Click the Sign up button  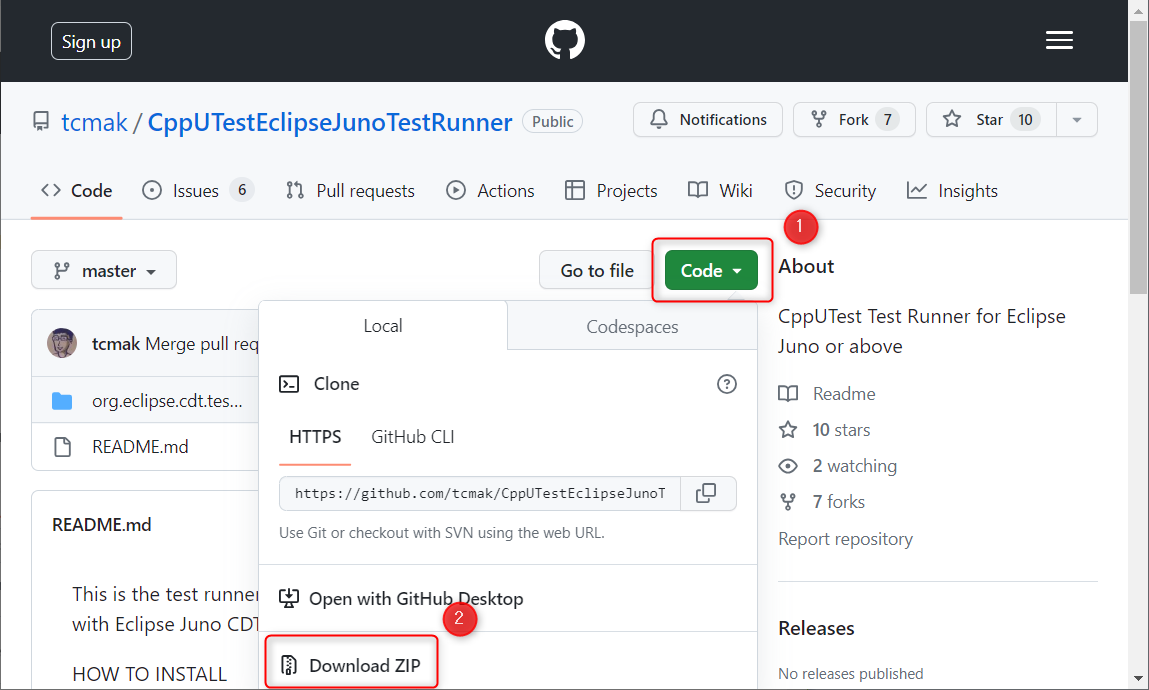pos(92,41)
